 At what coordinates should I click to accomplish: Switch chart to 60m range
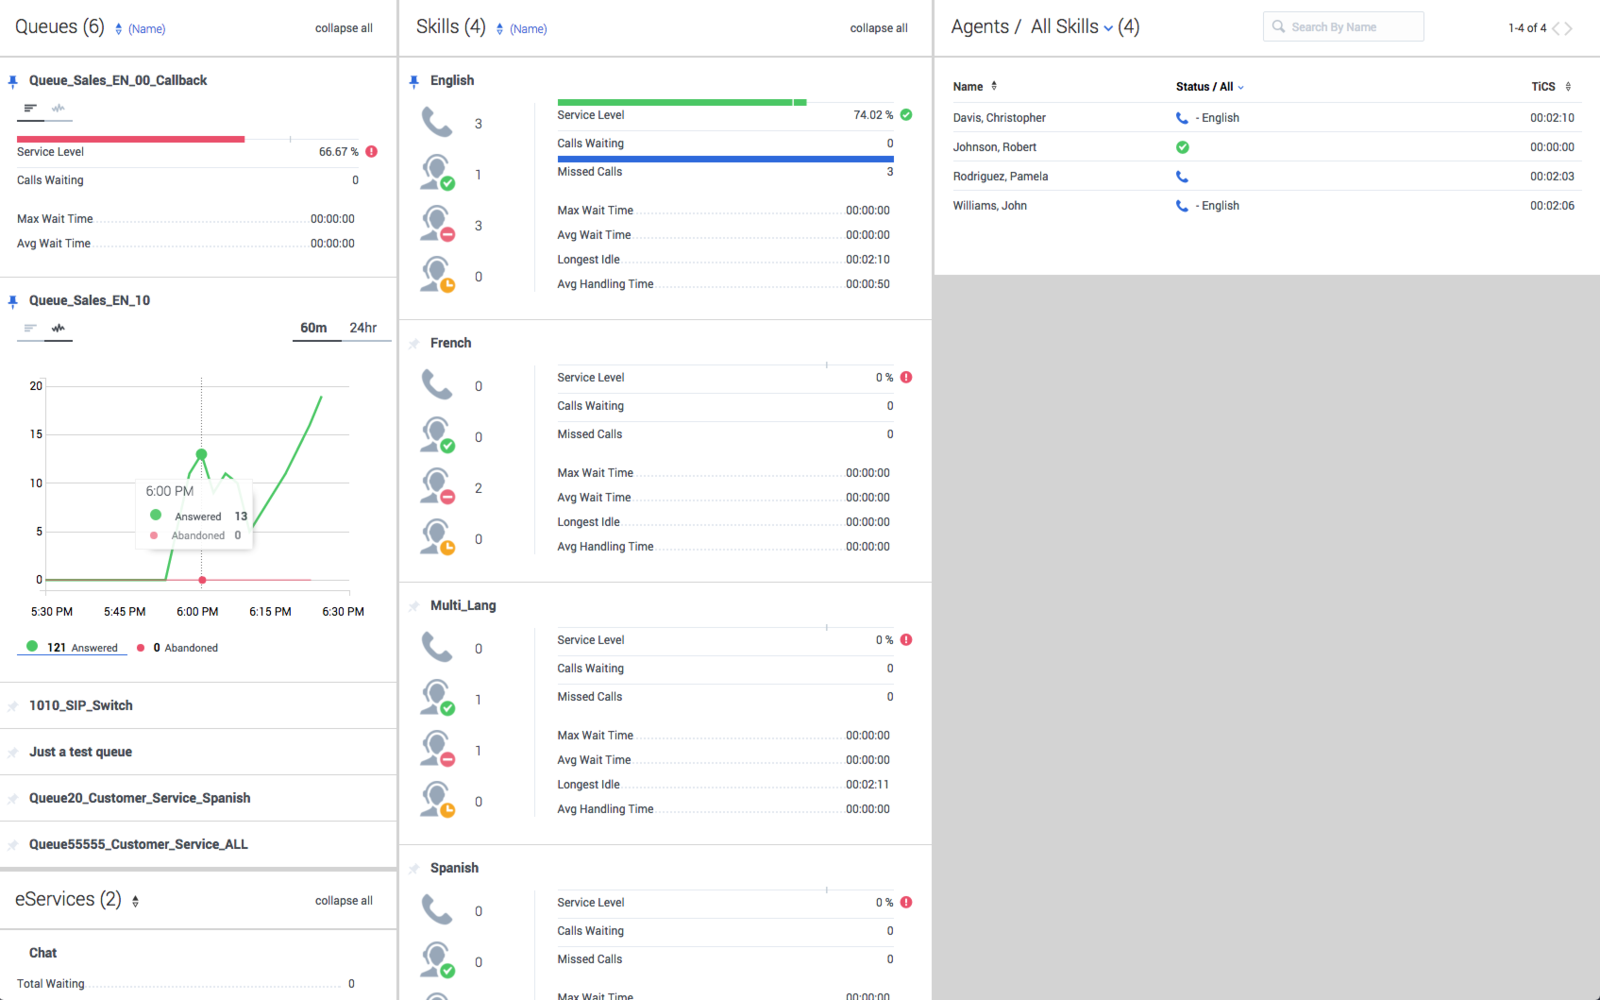(314, 328)
